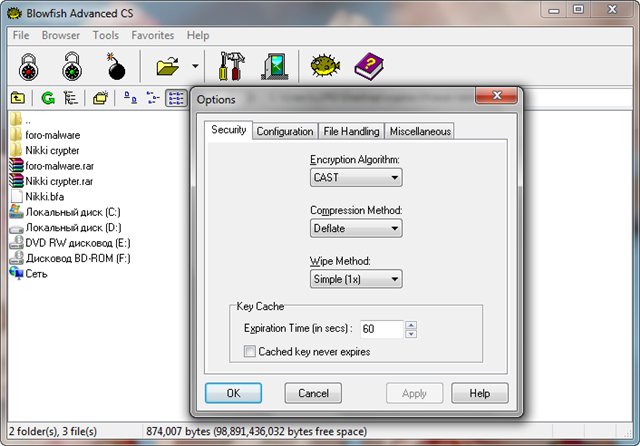Viewport: 640px width, 446px height.
Task: Minimize the Blowfish Advanced CS window
Action: point(553,10)
